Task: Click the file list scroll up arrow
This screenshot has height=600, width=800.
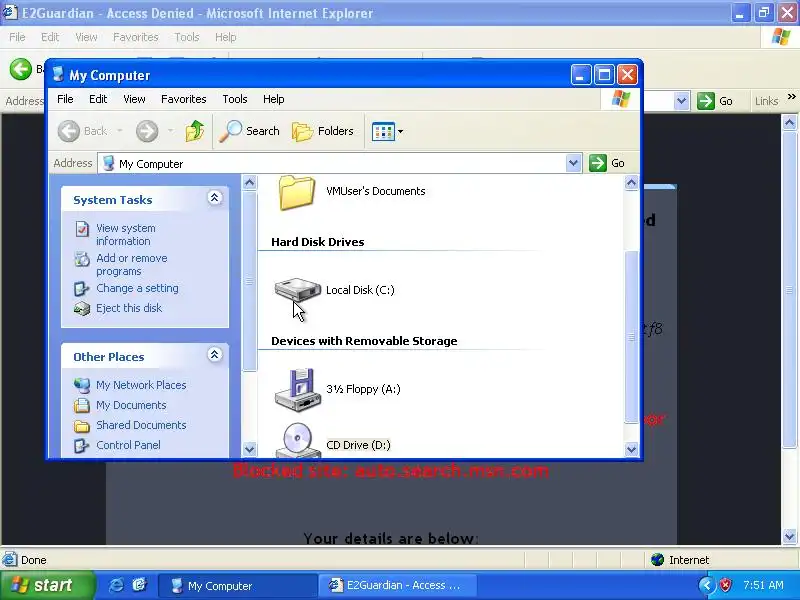Action: 631,183
